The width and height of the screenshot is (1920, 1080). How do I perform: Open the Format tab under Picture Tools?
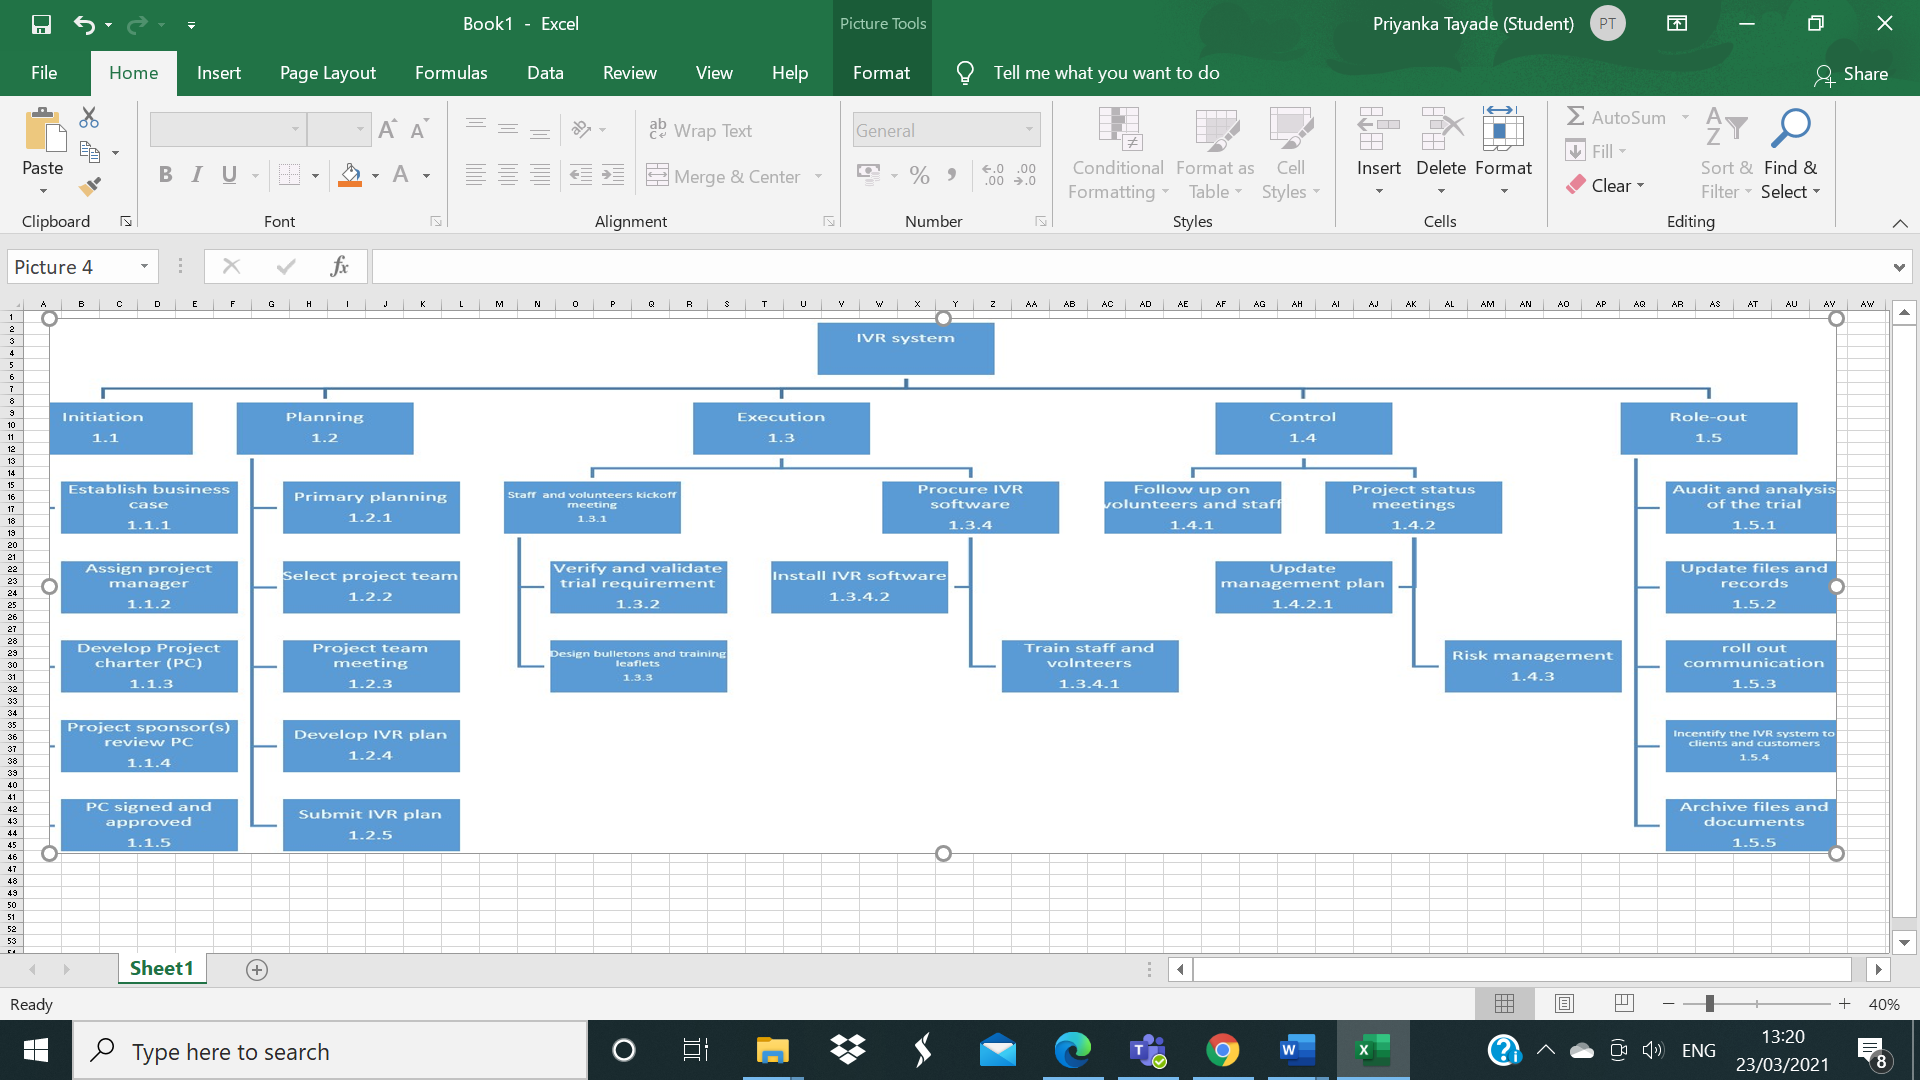click(881, 72)
